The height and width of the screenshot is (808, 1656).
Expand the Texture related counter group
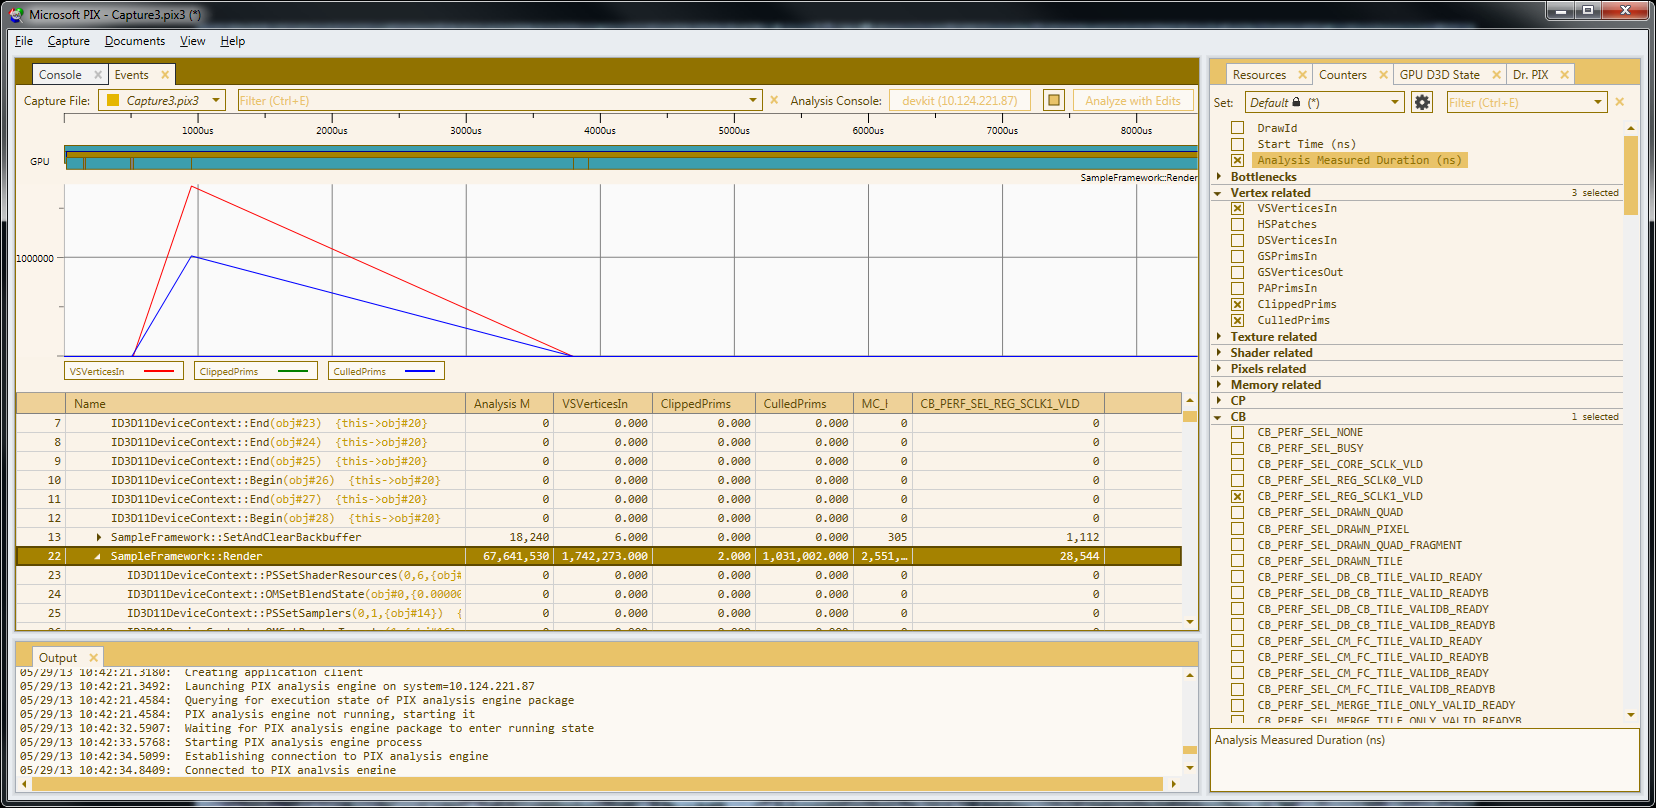click(1218, 337)
